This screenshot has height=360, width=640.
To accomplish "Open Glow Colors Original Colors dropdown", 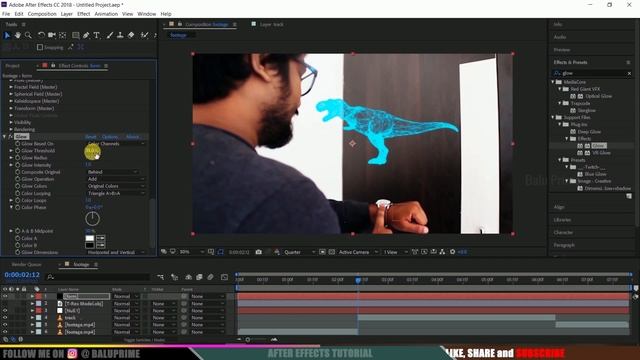I will tap(116, 186).
